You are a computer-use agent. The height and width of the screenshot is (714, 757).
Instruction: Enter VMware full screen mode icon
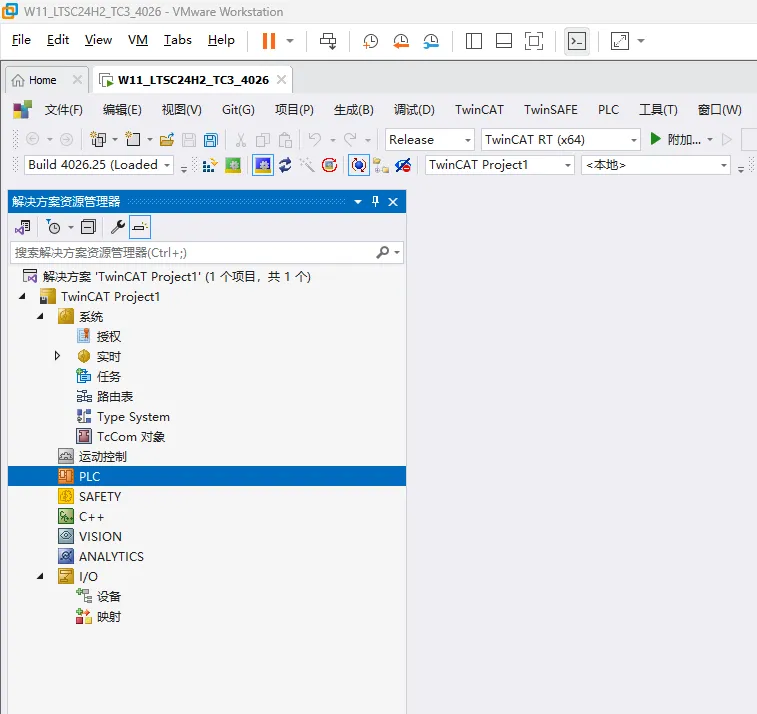coord(620,41)
